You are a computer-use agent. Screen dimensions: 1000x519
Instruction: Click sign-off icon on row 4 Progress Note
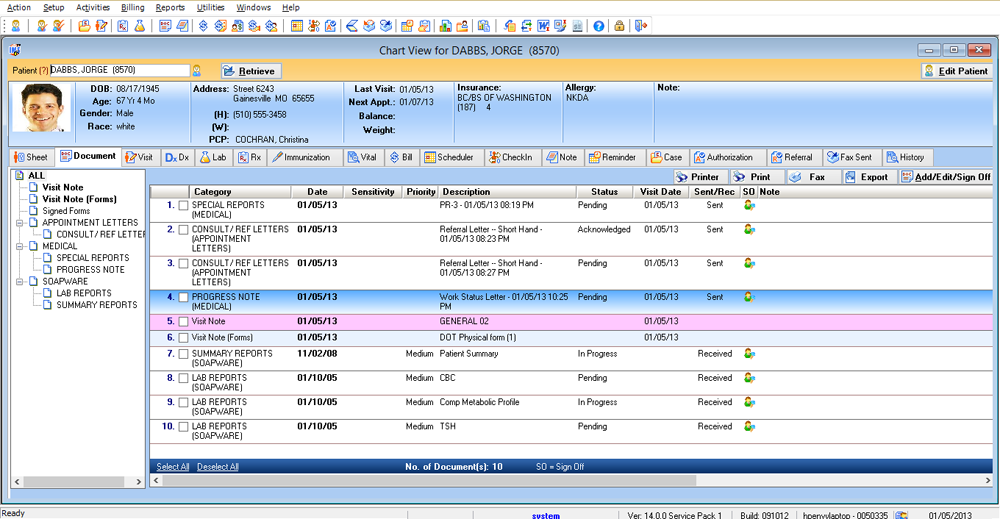click(x=749, y=296)
